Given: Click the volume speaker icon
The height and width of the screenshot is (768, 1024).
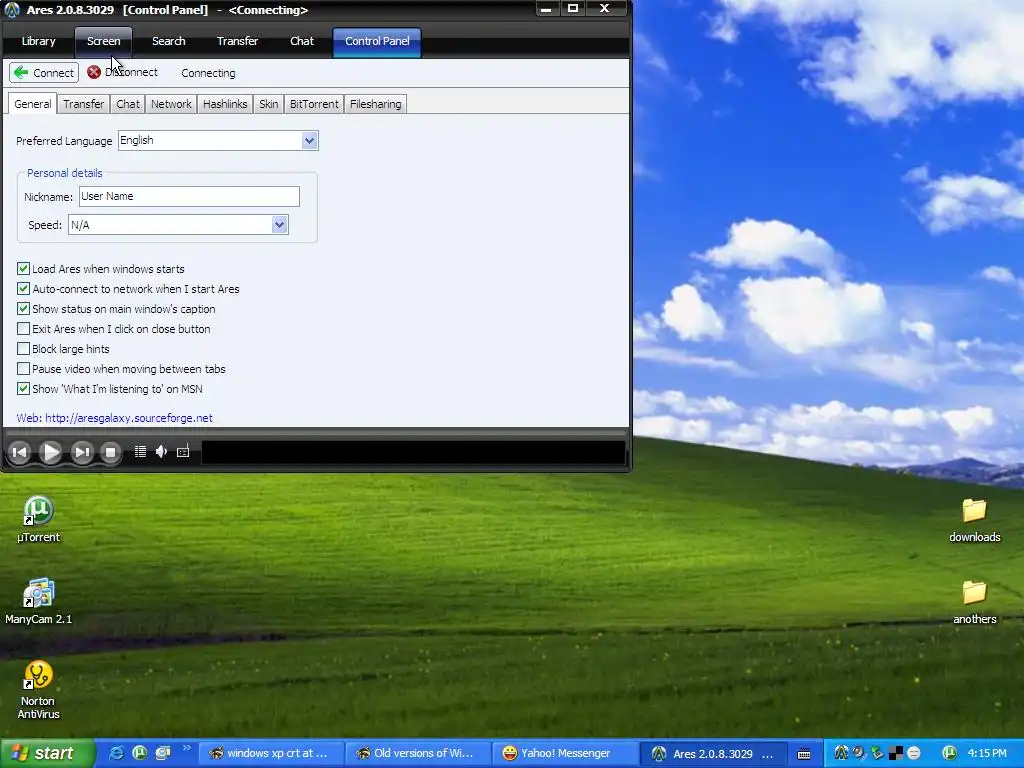Looking at the screenshot, I should click(x=161, y=451).
